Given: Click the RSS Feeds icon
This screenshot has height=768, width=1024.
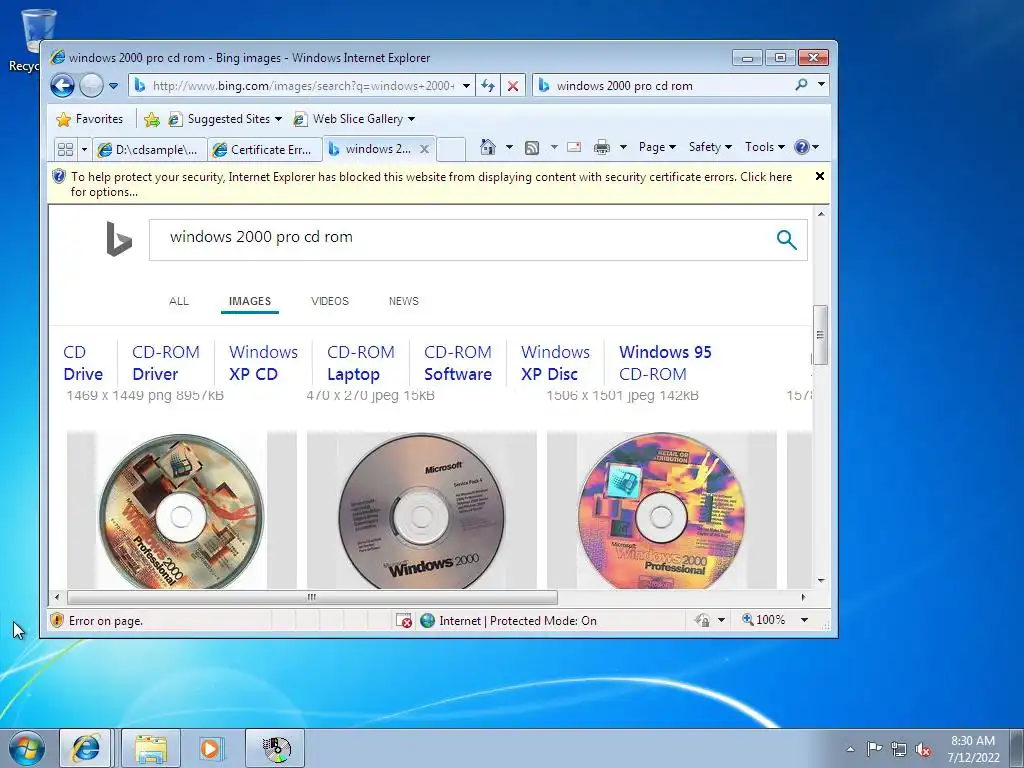Looking at the screenshot, I should (532, 148).
